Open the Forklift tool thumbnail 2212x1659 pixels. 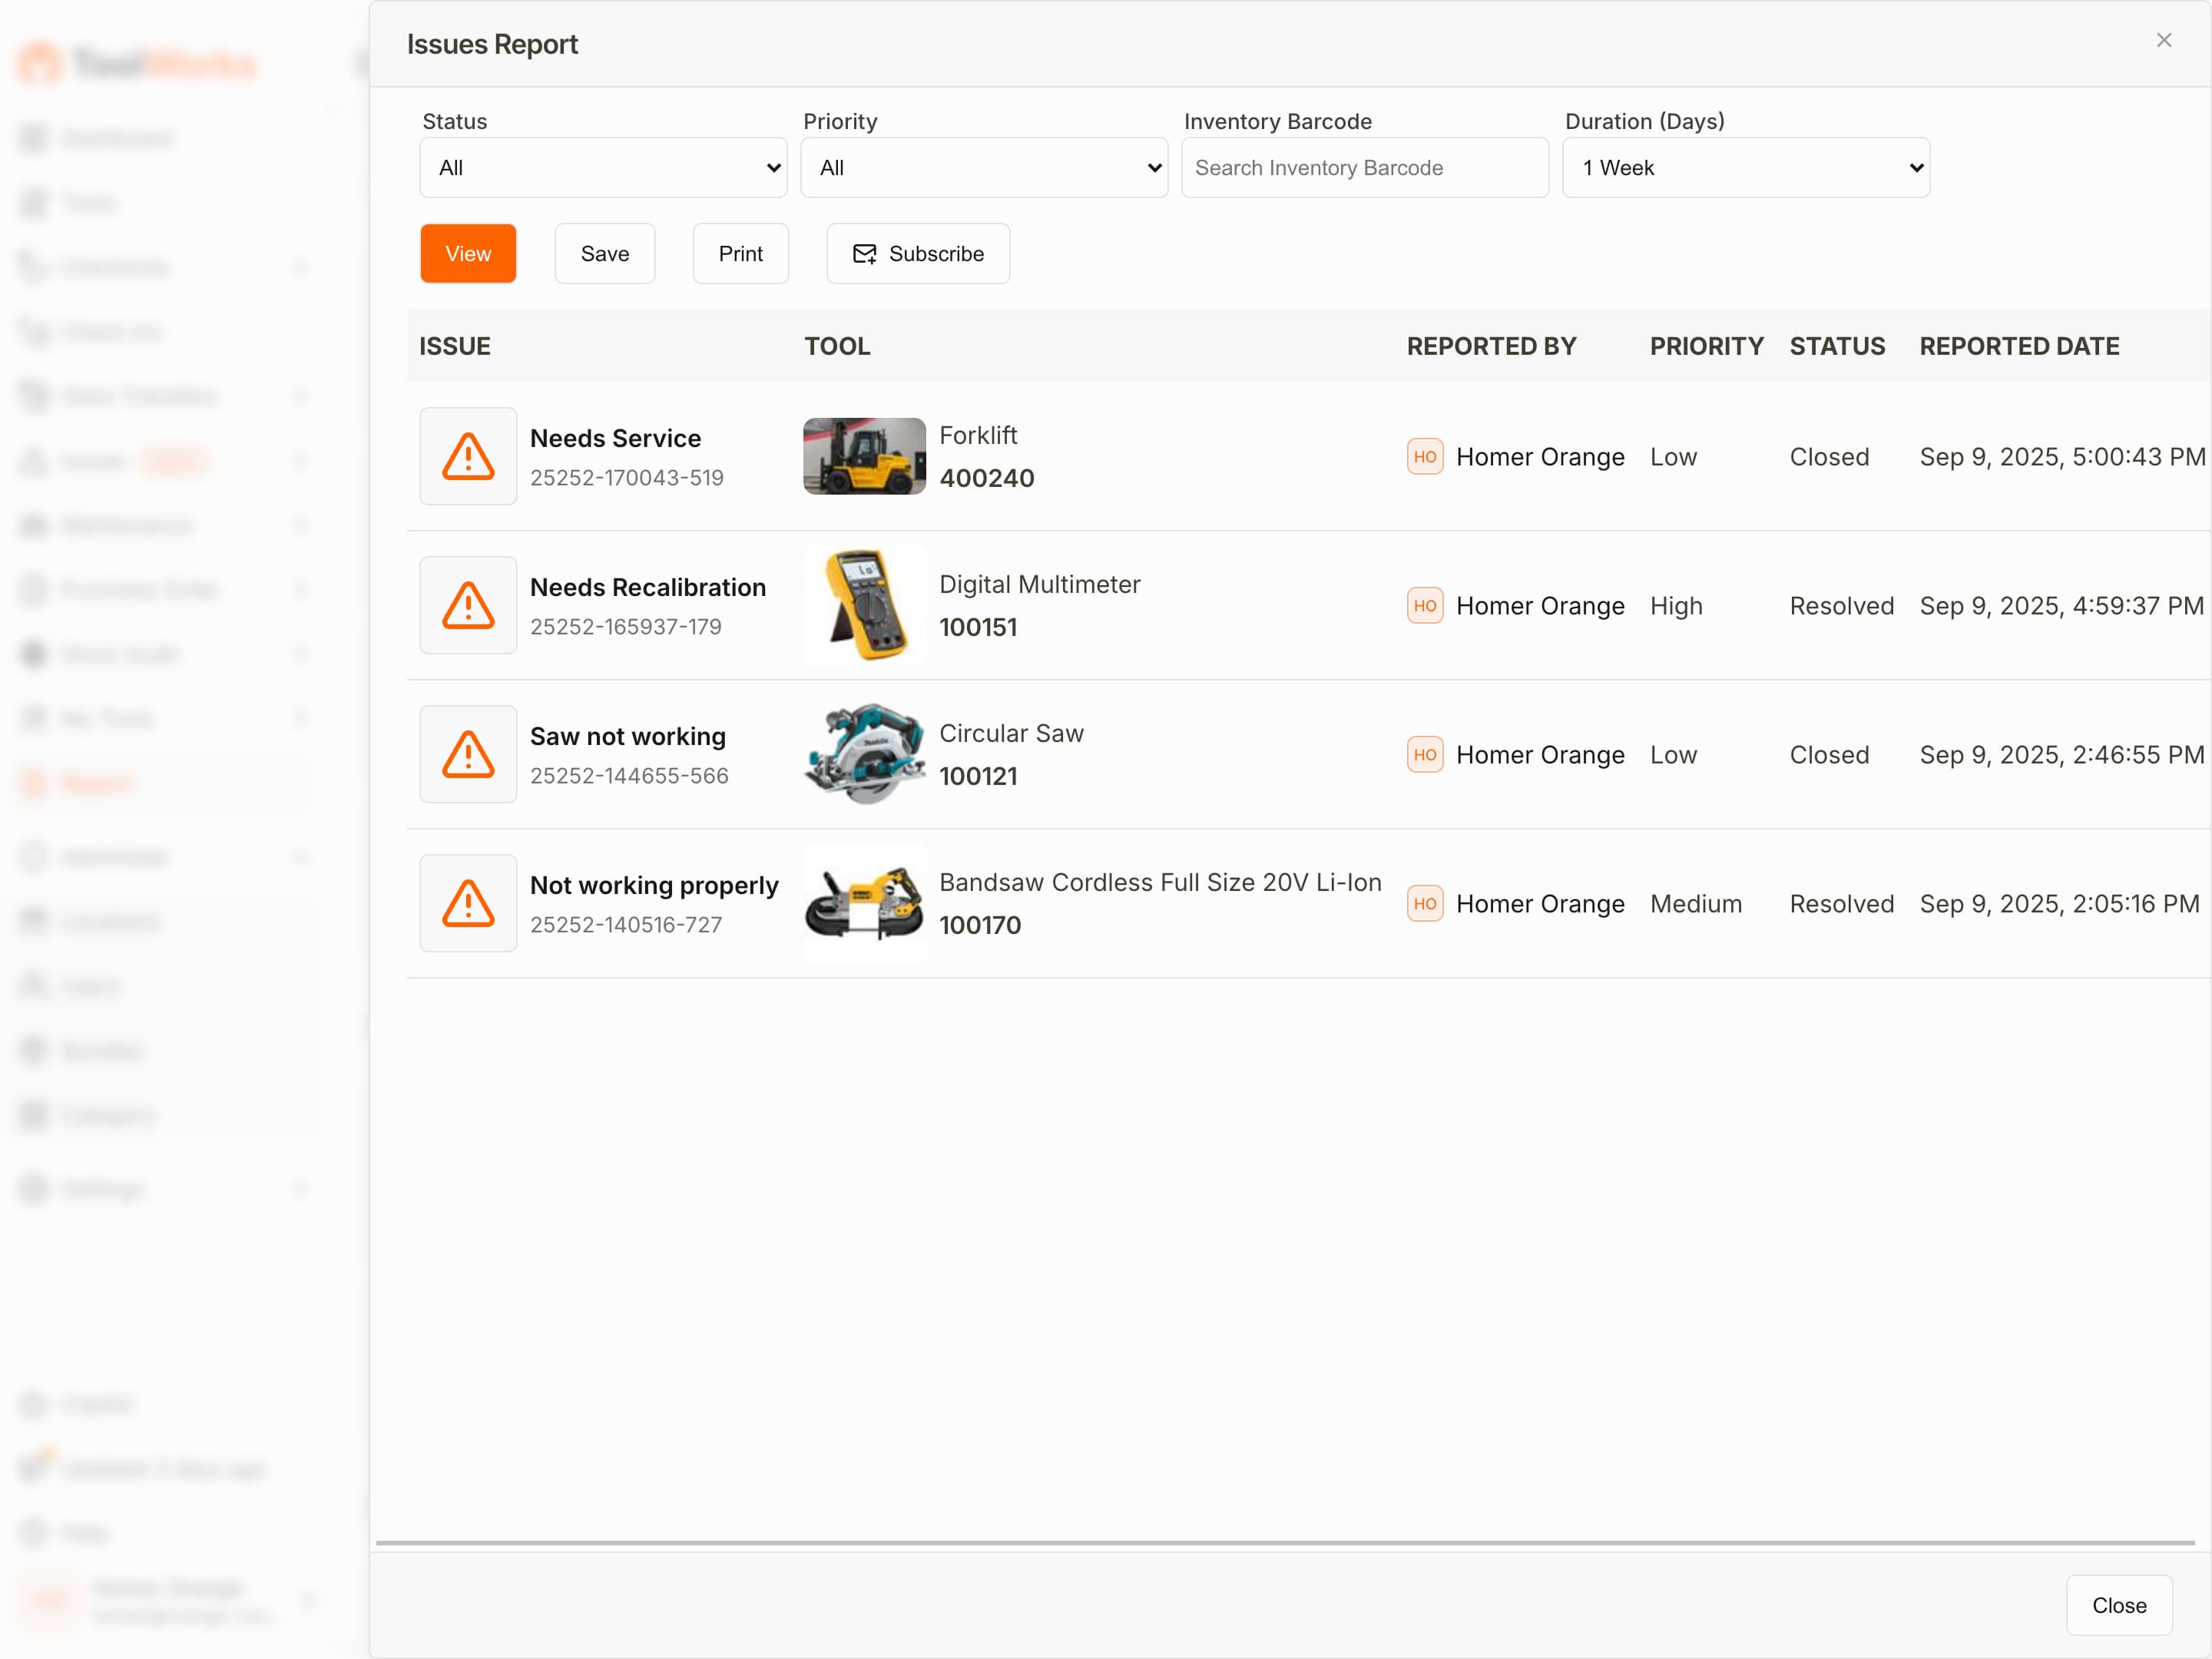click(x=864, y=456)
